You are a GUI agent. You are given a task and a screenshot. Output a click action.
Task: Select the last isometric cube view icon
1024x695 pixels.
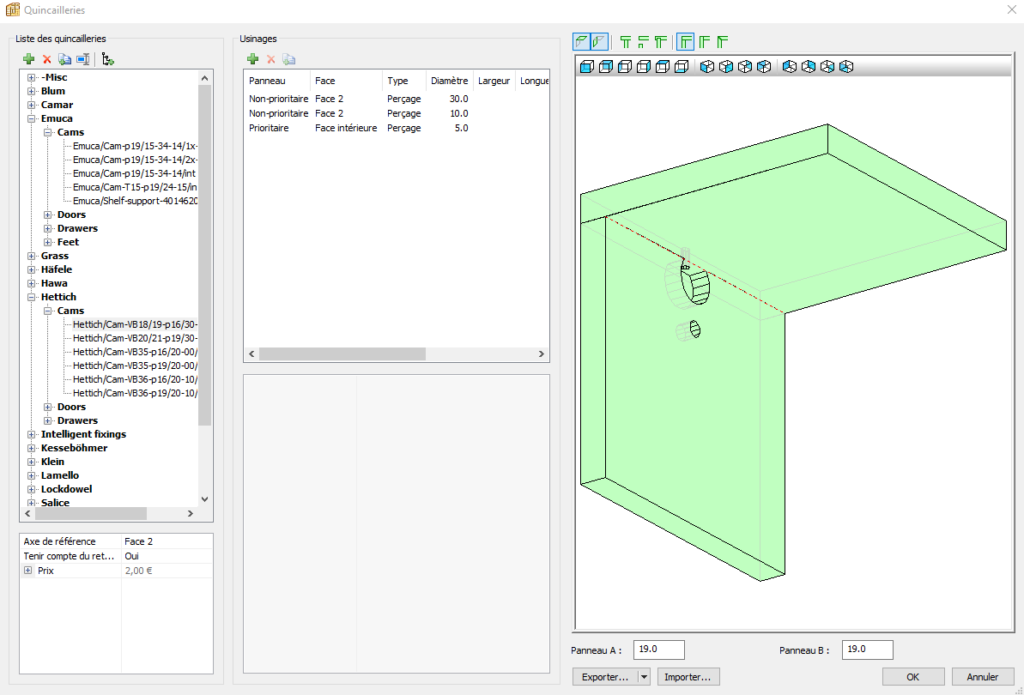click(x=846, y=67)
